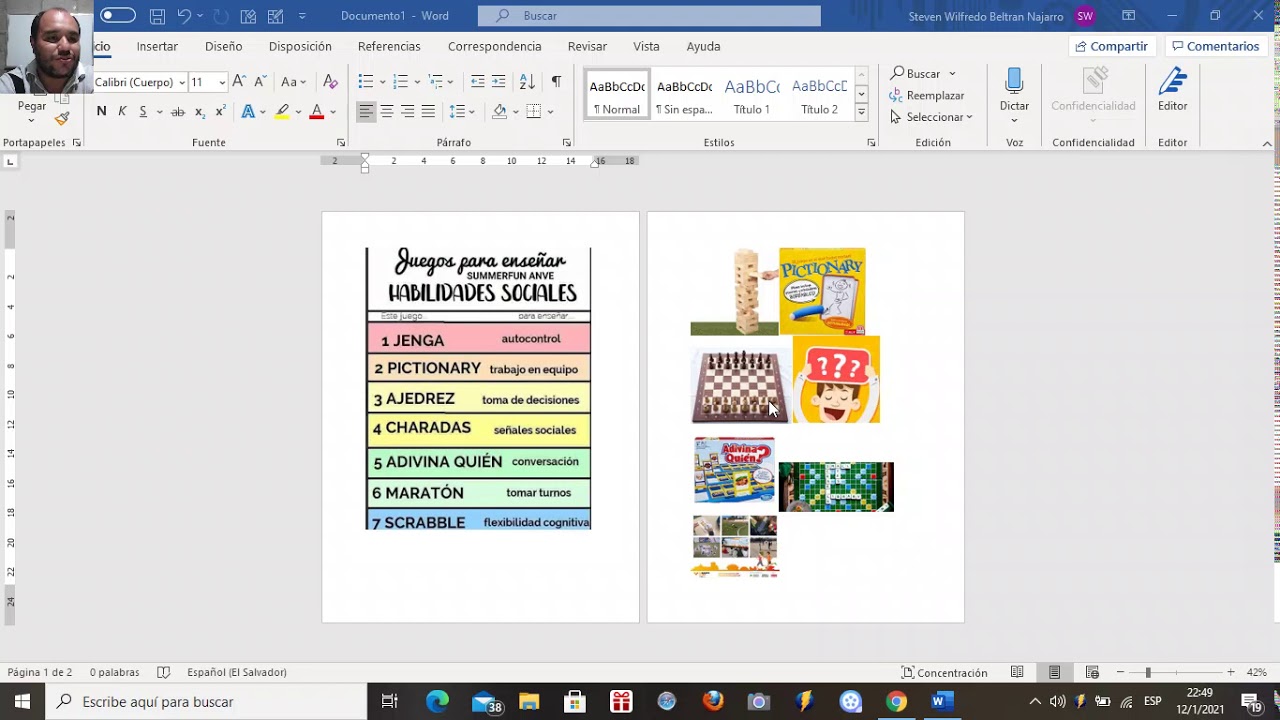This screenshot has height=720, width=1280.
Task: Open the Insertar ribbon tab
Action: click(157, 46)
